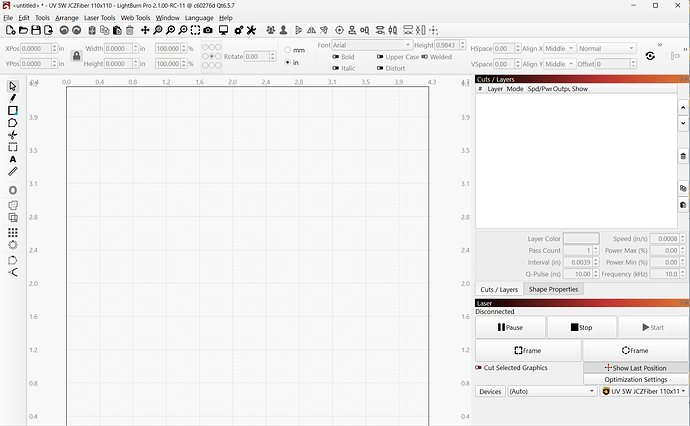Click the Rotate field spinner arrows
Screen dimensions: 690x426
(x=272, y=56)
